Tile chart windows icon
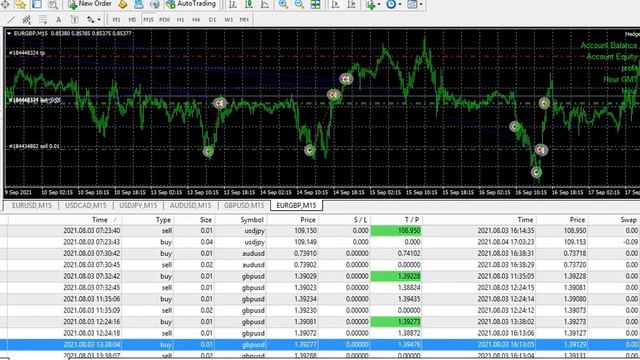This screenshot has height=360, width=640. tap(316, 4)
